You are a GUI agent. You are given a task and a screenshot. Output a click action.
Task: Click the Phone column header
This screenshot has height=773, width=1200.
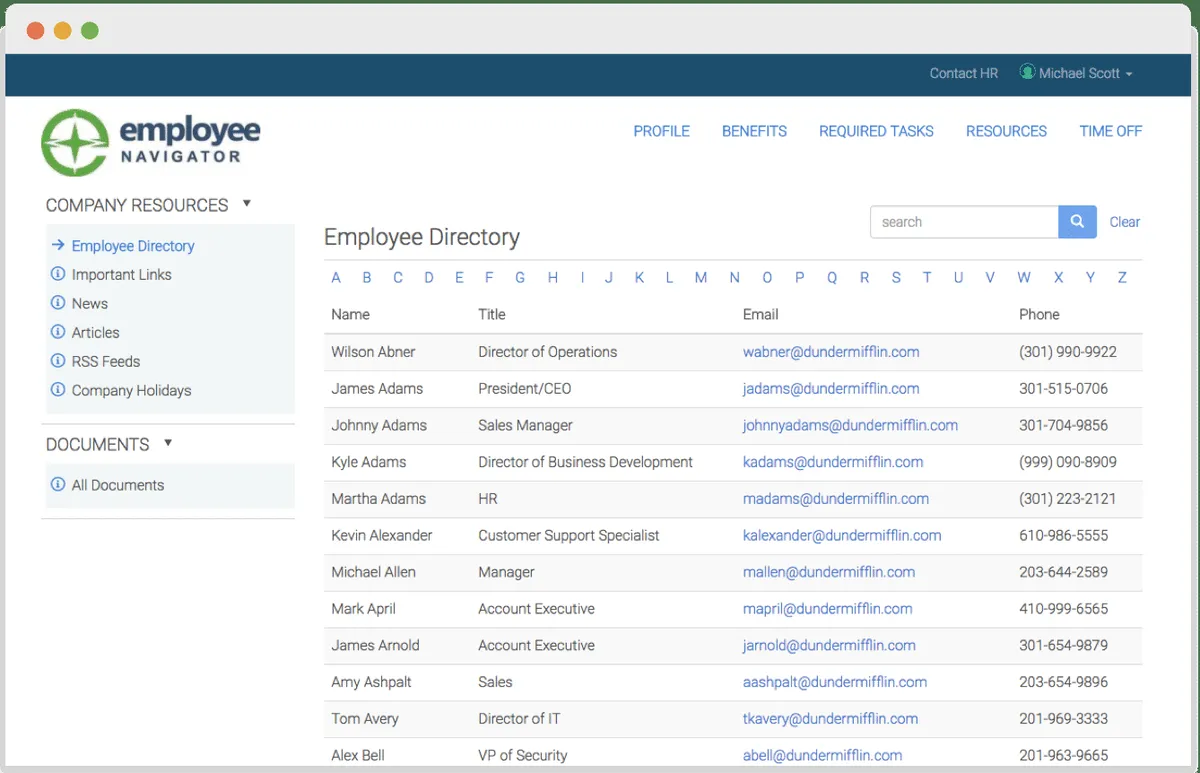(1039, 314)
